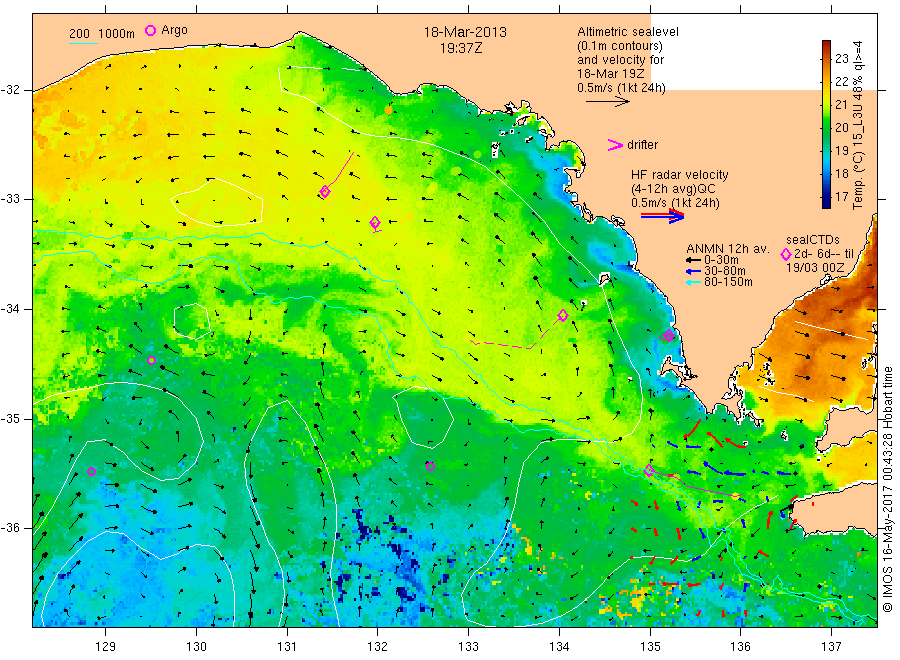The image size is (900, 660).
Task: Click the 135 longitude axis label
Action: click(650, 647)
